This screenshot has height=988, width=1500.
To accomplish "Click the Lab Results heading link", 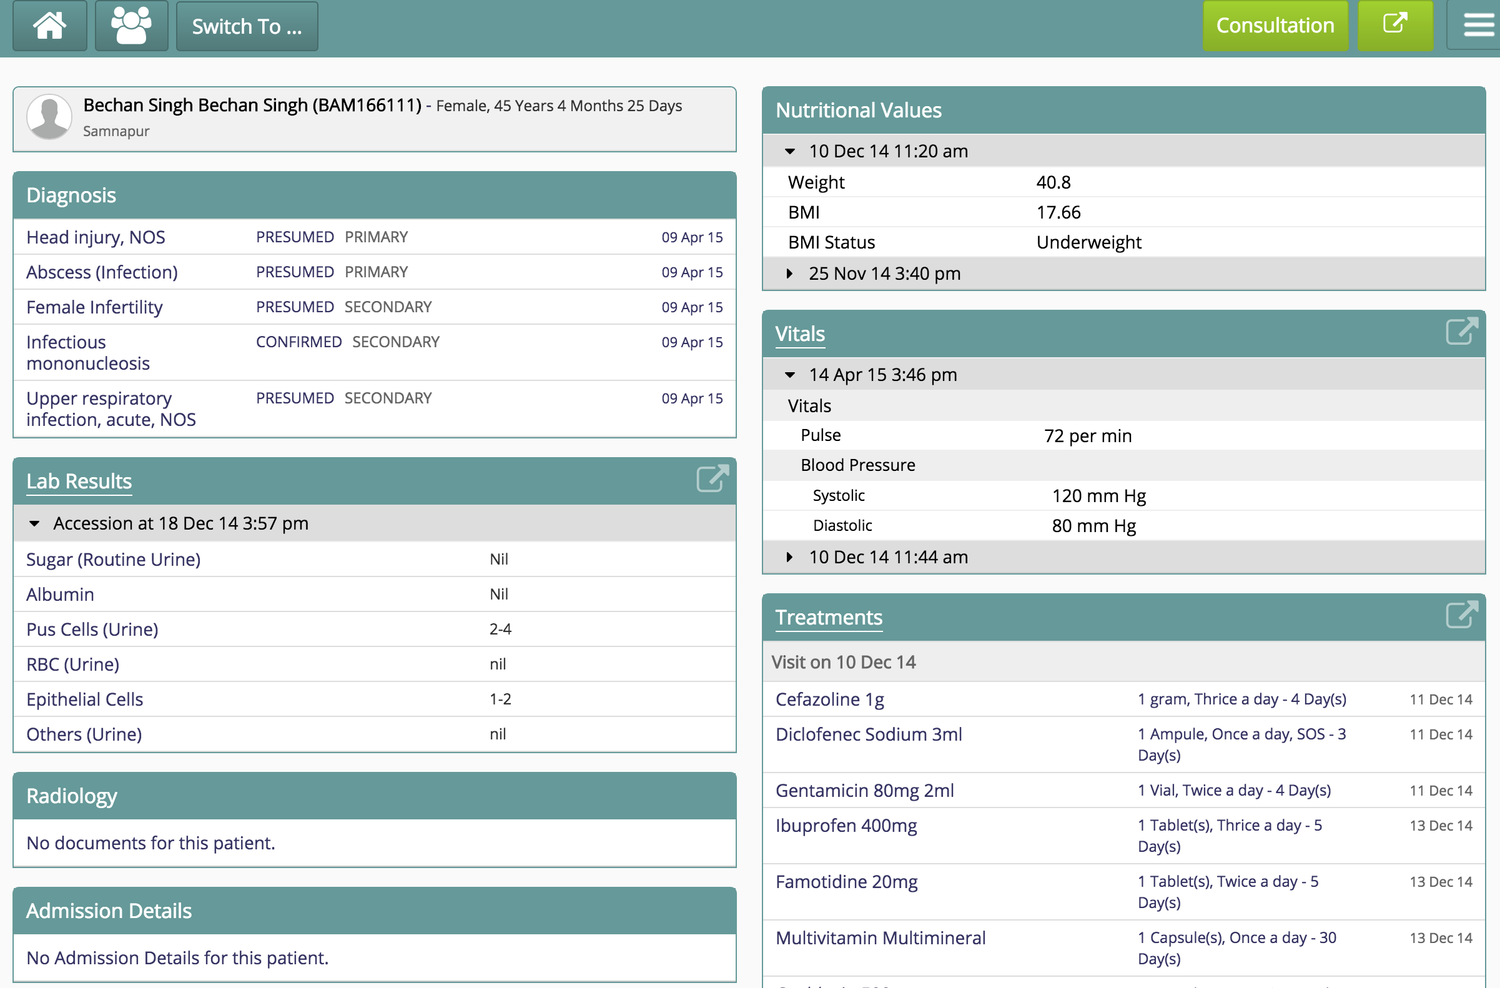I will (79, 481).
